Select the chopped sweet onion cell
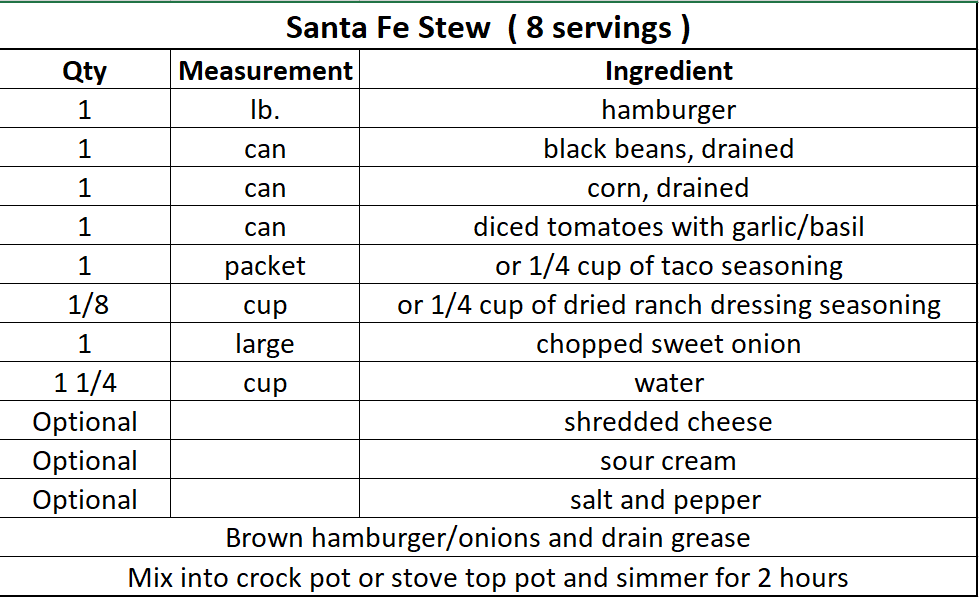This screenshot has width=979, height=597. point(668,344)
